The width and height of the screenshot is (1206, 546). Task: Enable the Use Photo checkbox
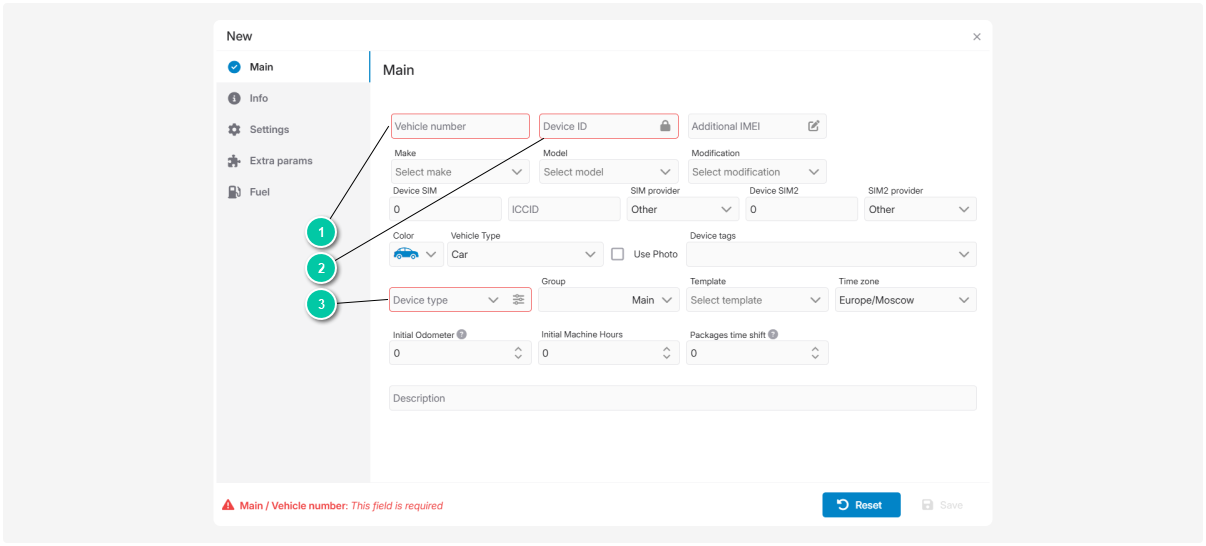coord(618,254)
